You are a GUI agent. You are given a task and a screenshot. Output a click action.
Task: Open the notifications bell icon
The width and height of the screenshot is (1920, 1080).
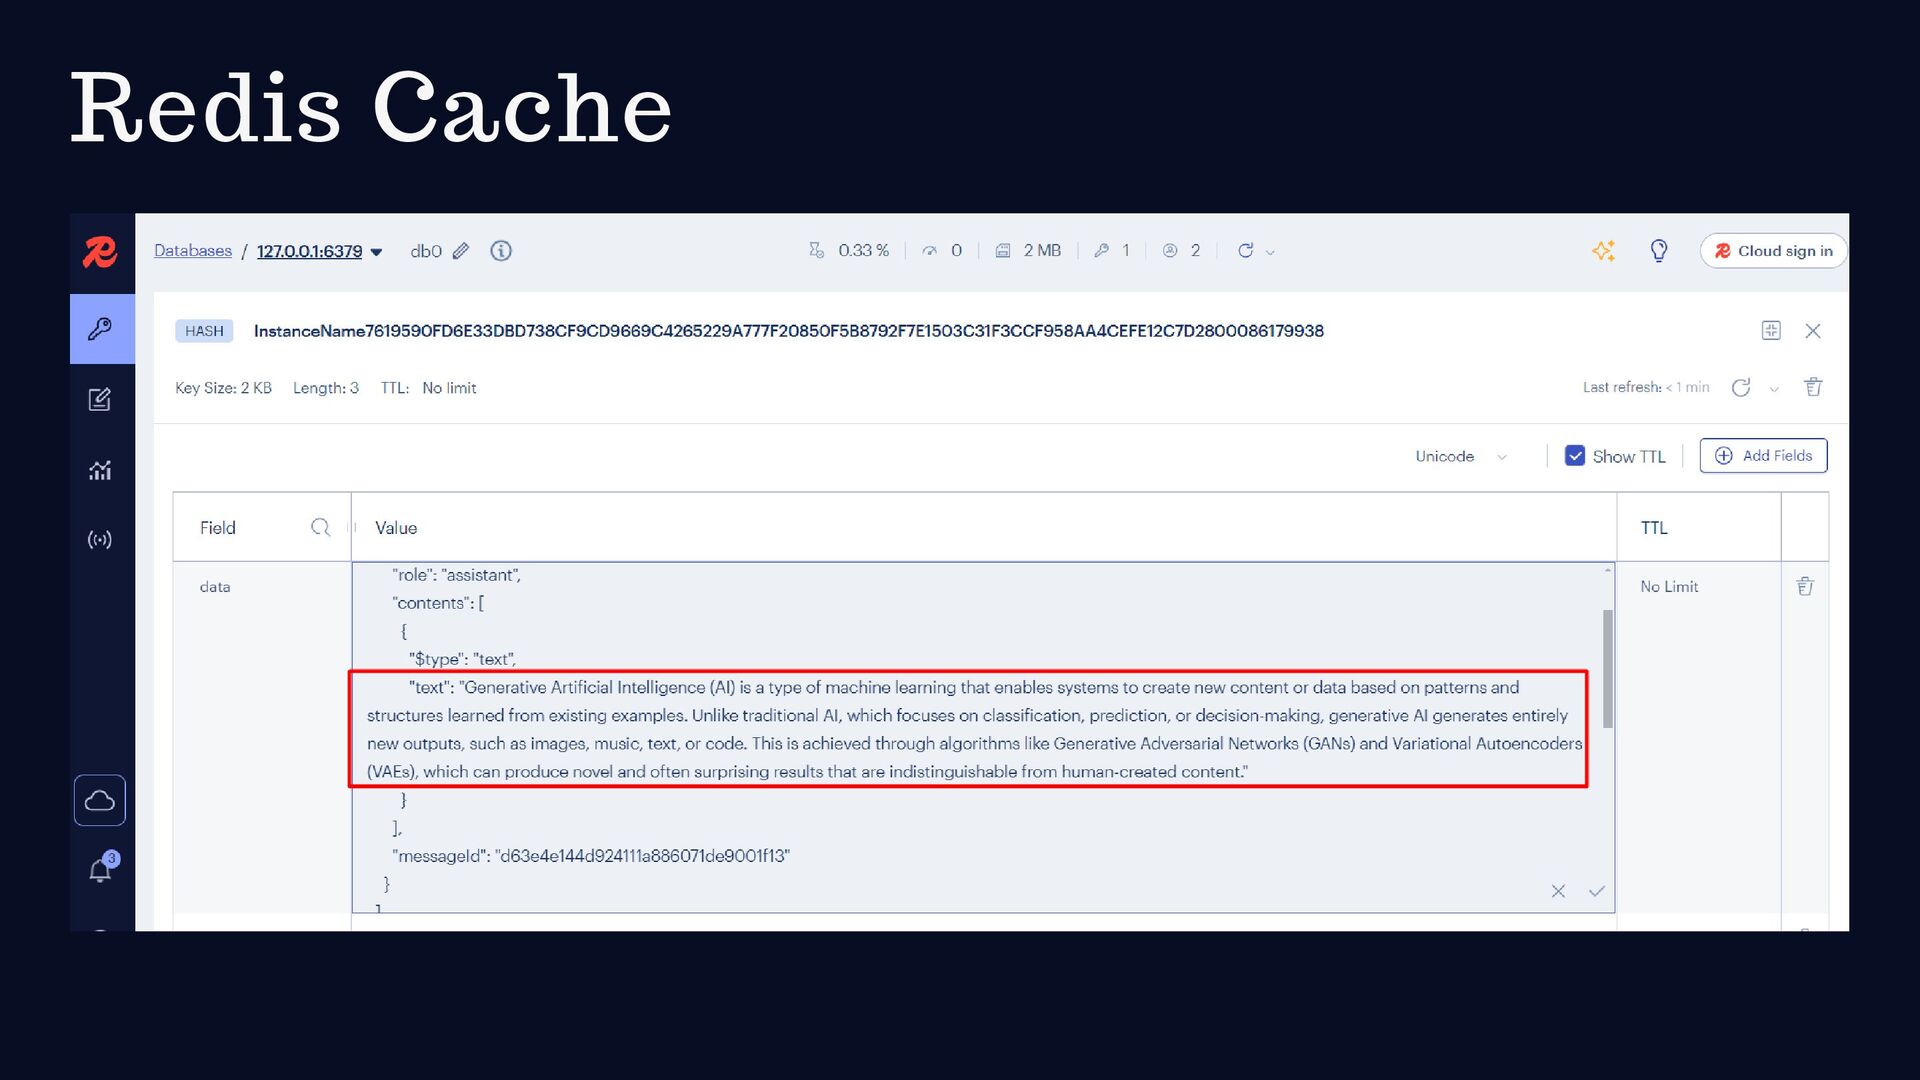(x=100, y=870)
